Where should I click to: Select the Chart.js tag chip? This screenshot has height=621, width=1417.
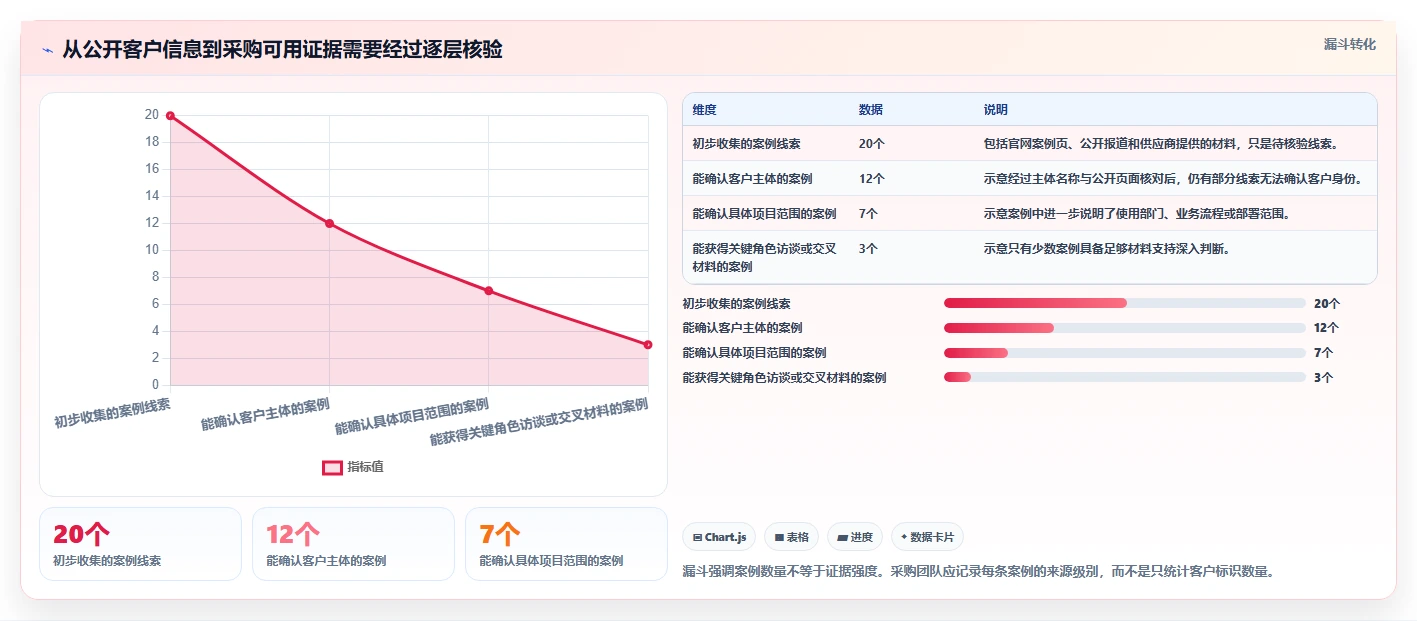(x=719, y=537)
